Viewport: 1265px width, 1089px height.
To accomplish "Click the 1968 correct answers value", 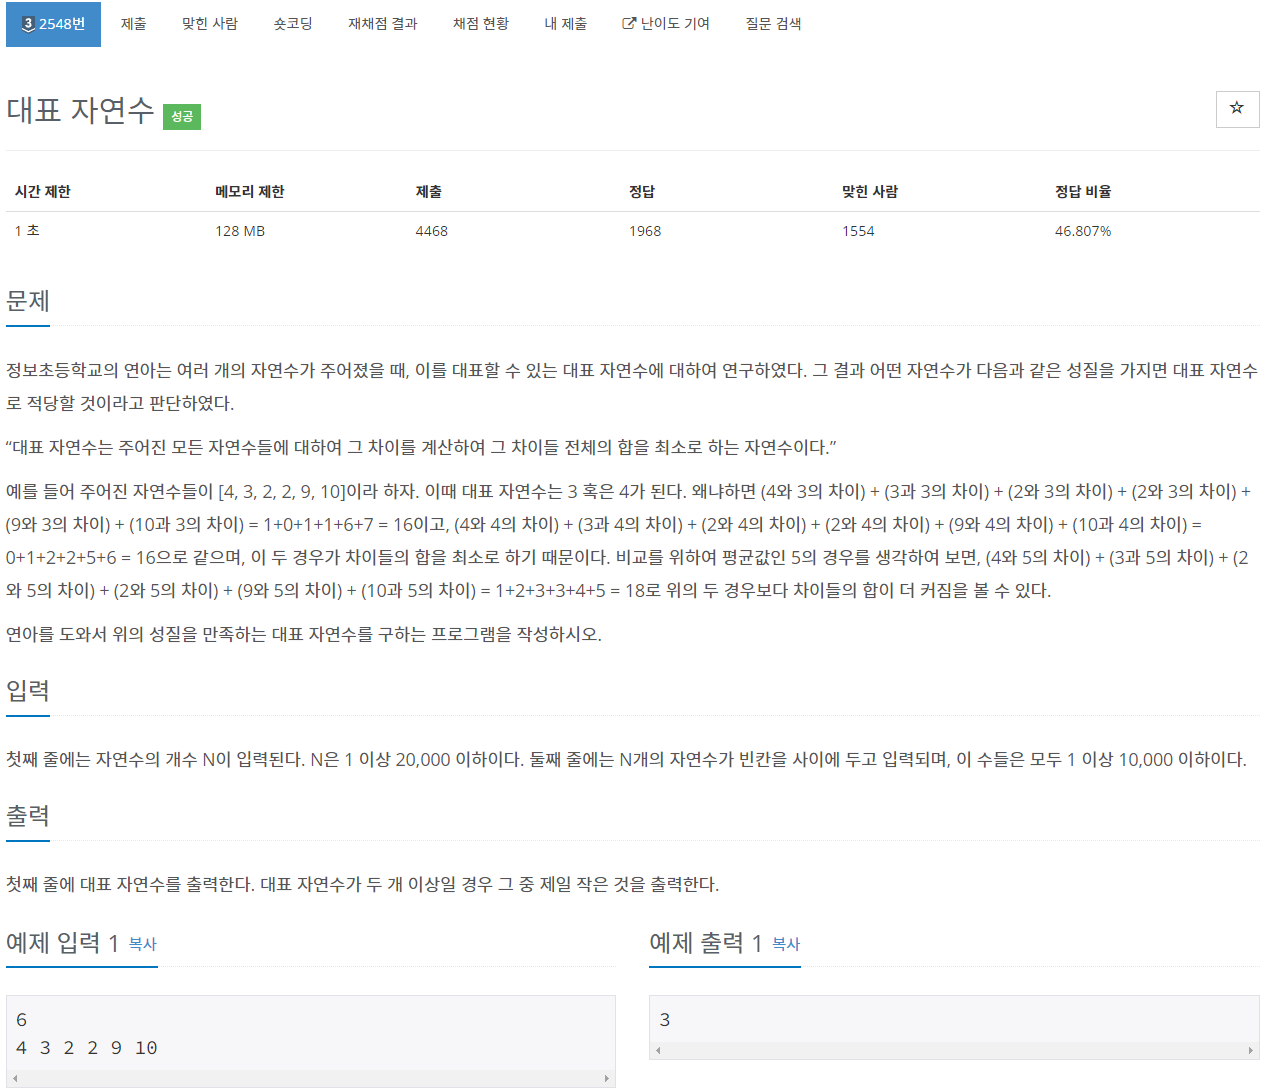I will tap(645, 231).
